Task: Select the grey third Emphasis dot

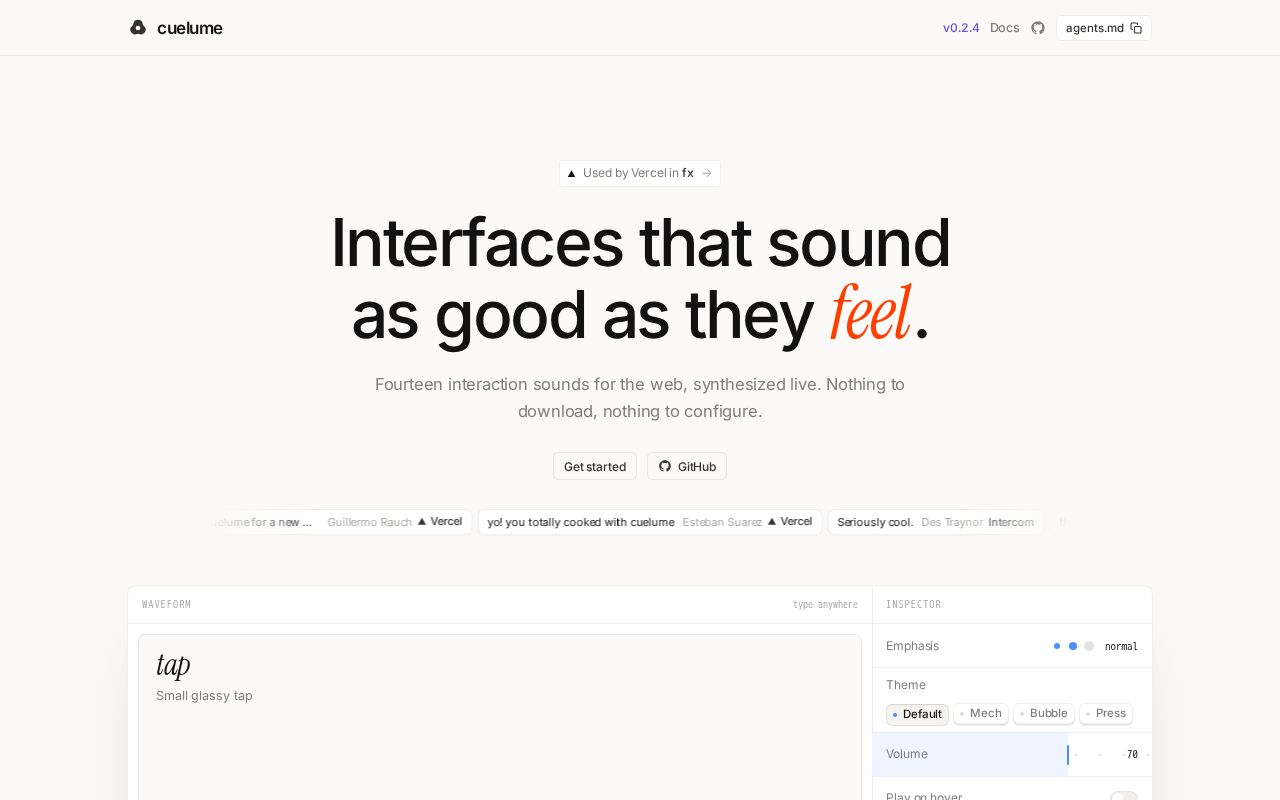Action: [1089, 646]
